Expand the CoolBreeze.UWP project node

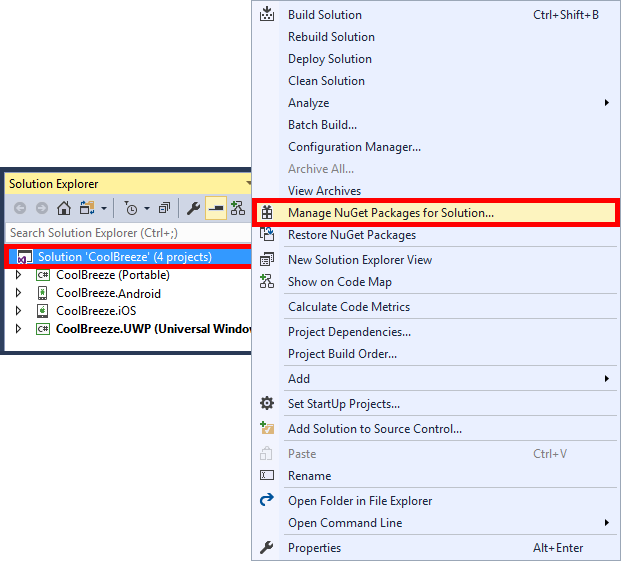[18, 328]
